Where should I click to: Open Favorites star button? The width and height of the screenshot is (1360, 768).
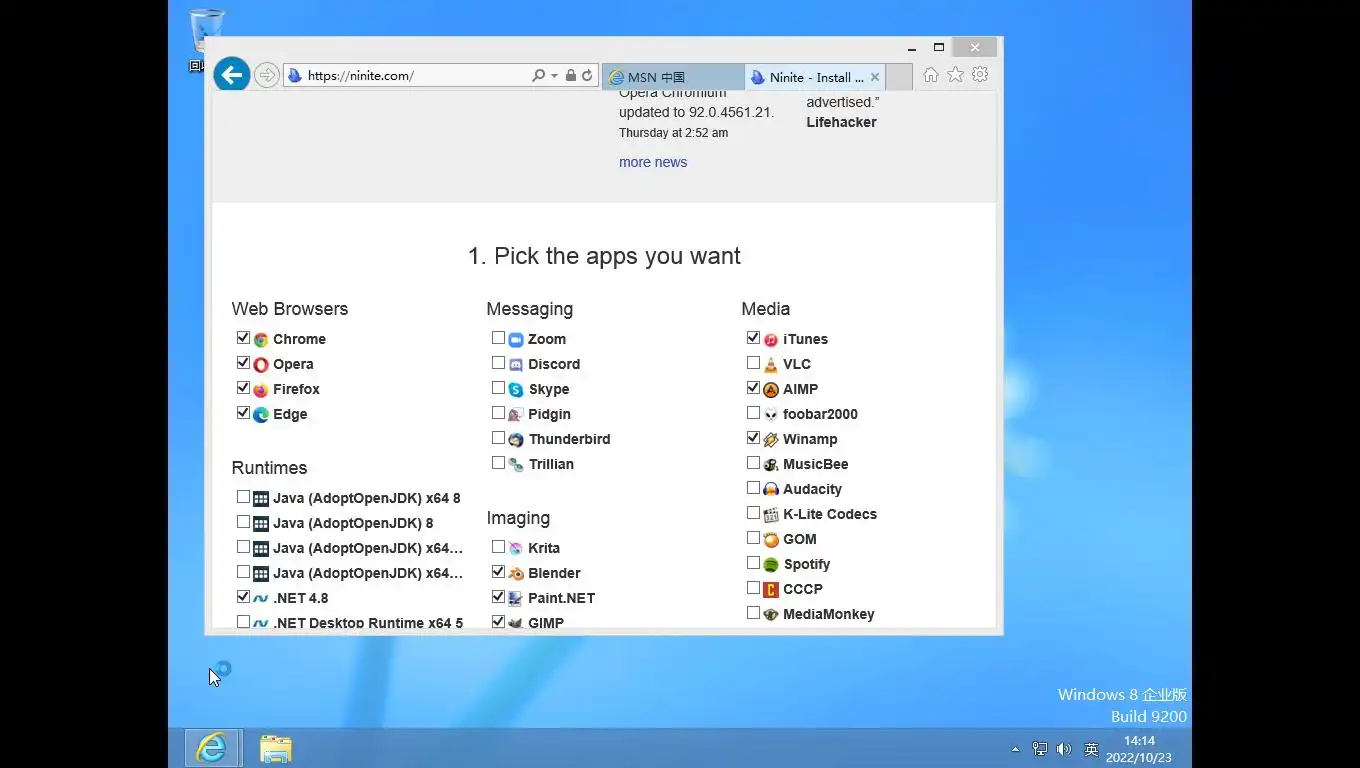tap(956, 75)
